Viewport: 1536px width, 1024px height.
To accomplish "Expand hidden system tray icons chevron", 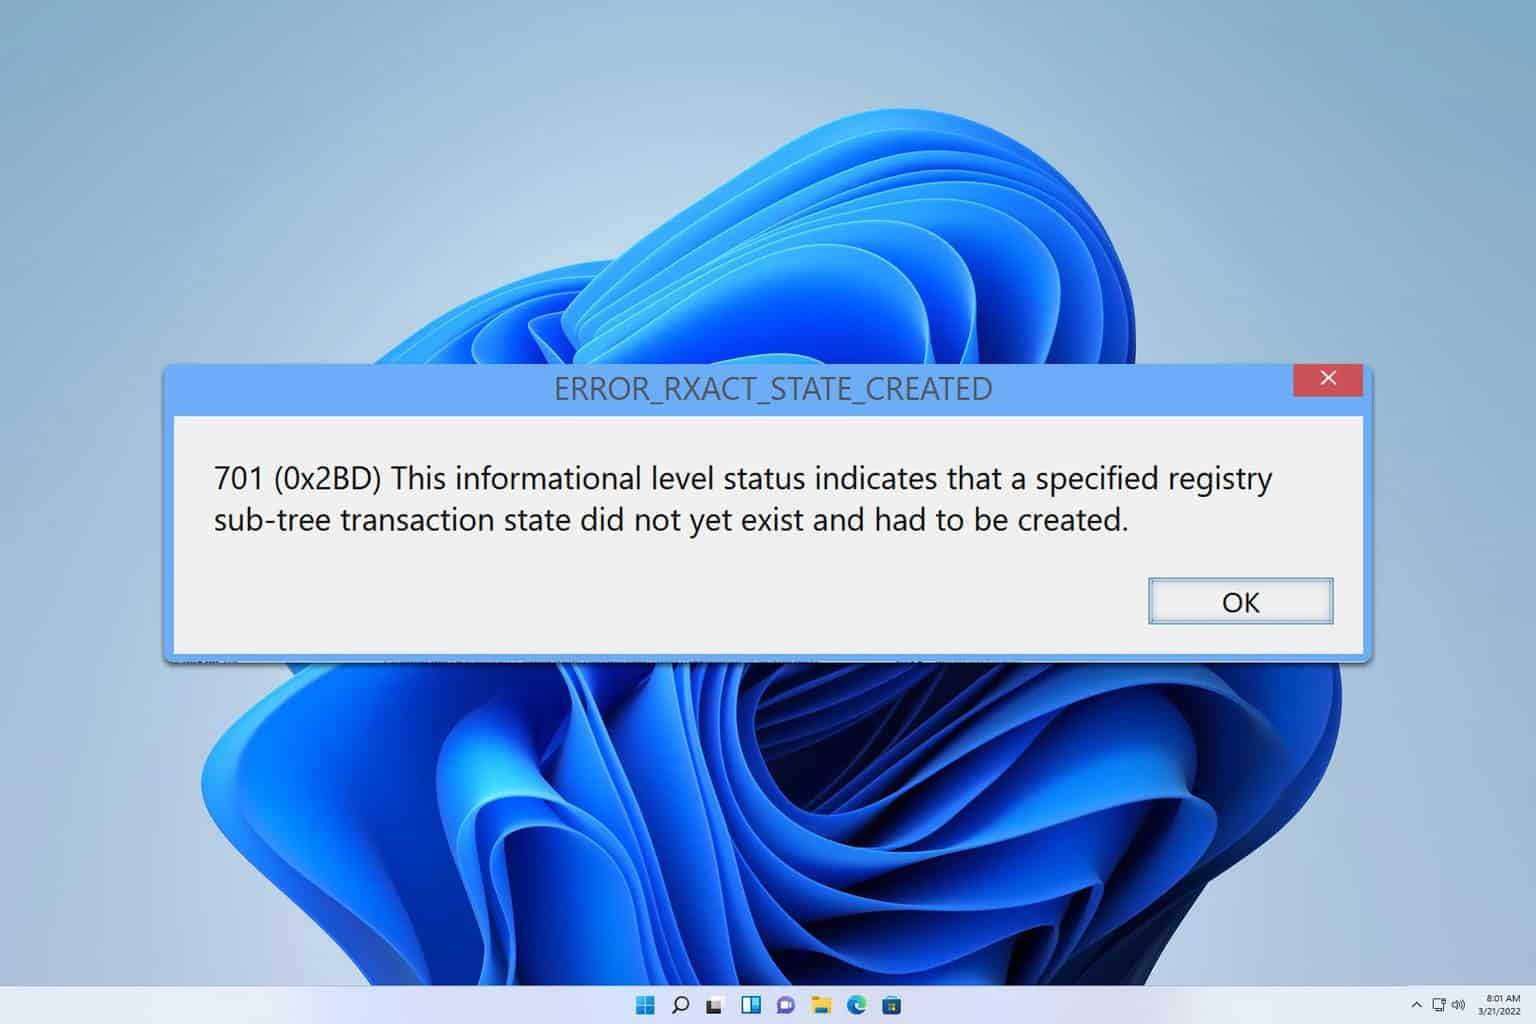I will pos(1416,1005).
